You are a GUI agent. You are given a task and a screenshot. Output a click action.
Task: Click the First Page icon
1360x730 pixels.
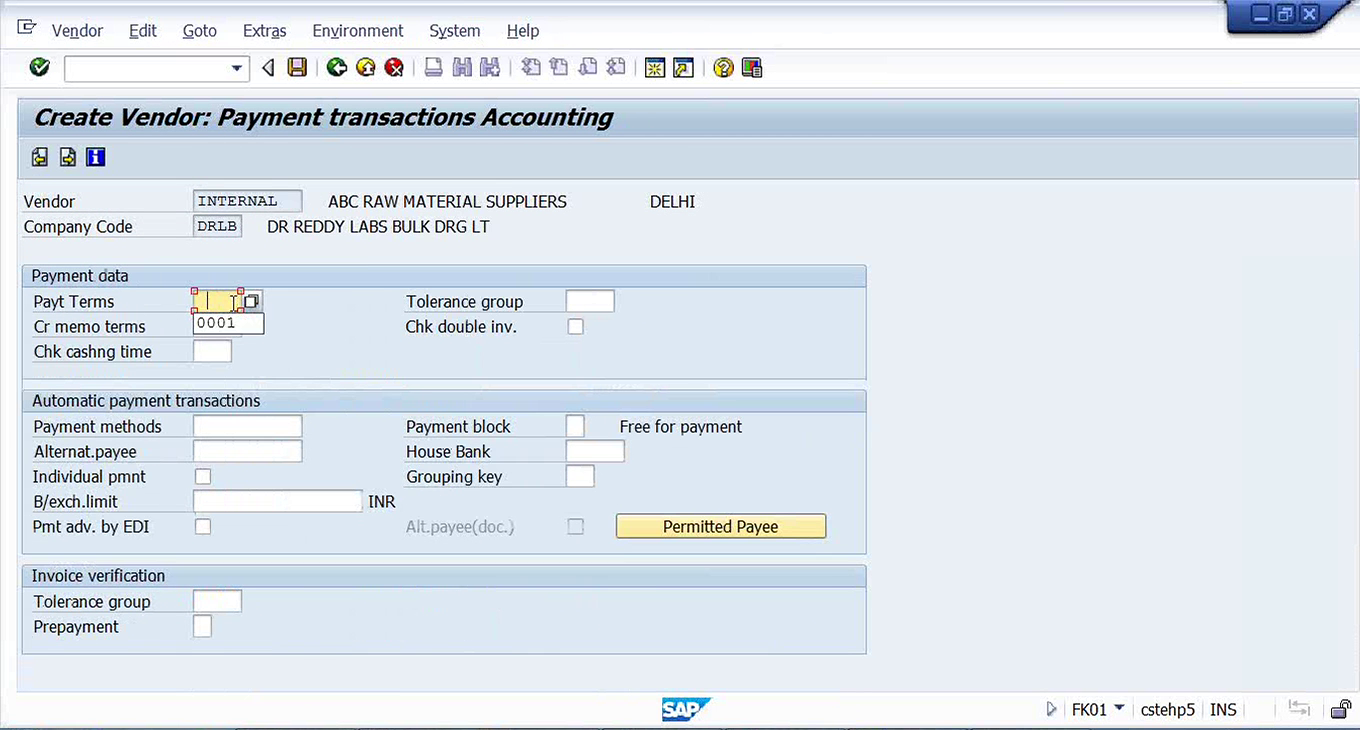point(531,68)
